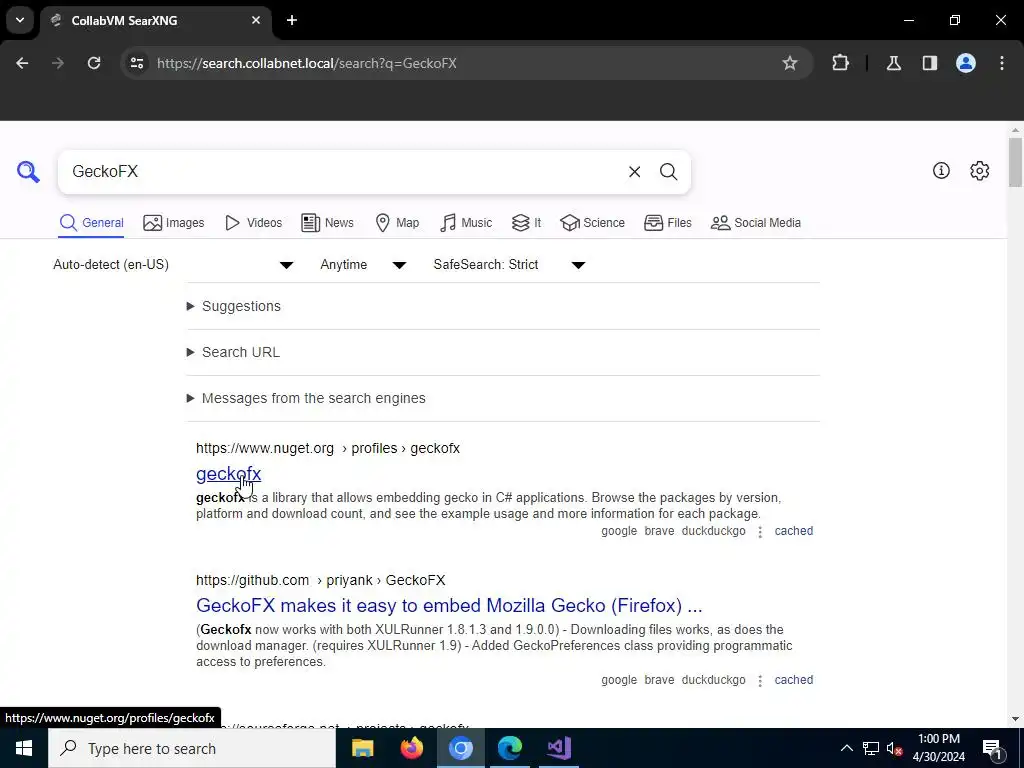Open File Explorer from taskbar

(x=362, y=748)
